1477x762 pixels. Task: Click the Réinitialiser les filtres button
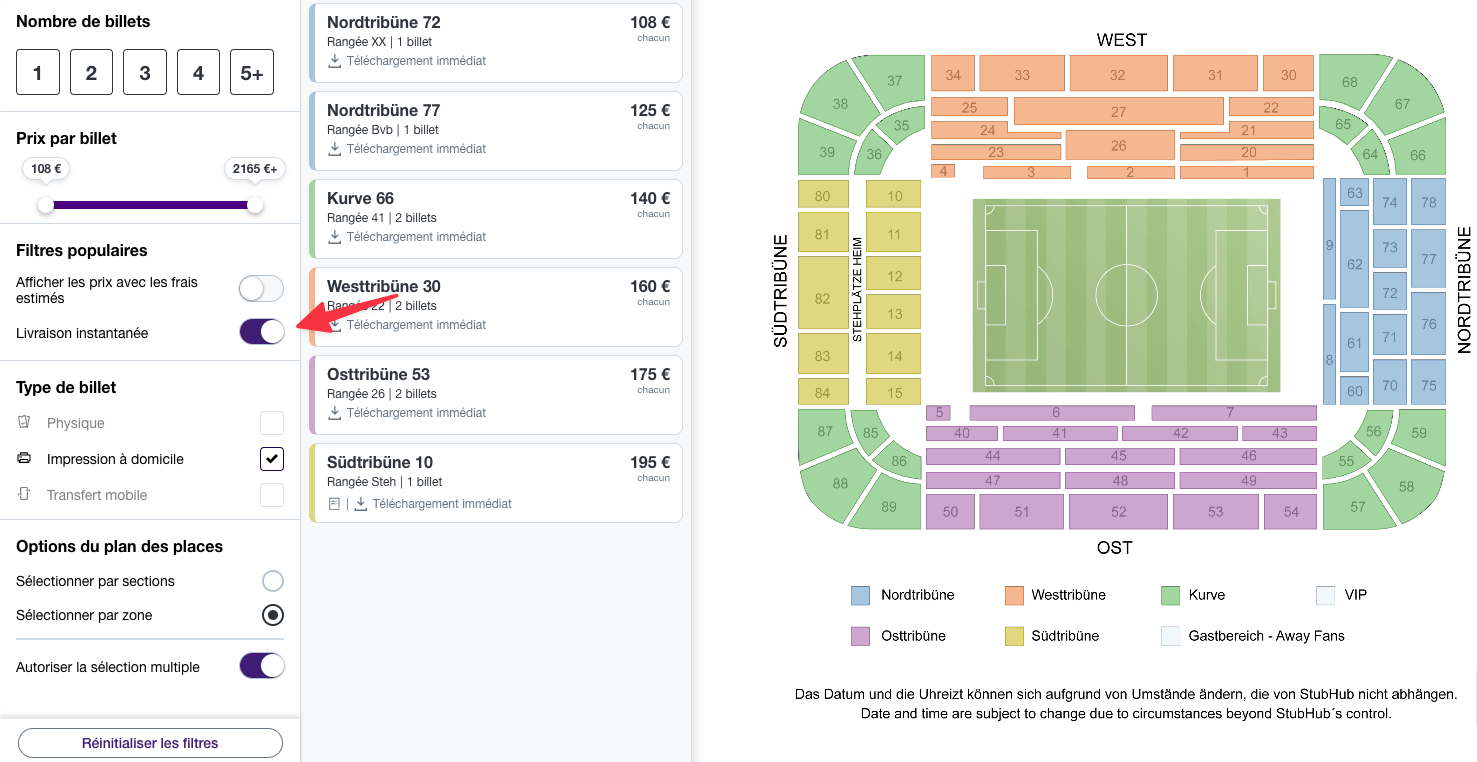[x=149, y=742]
